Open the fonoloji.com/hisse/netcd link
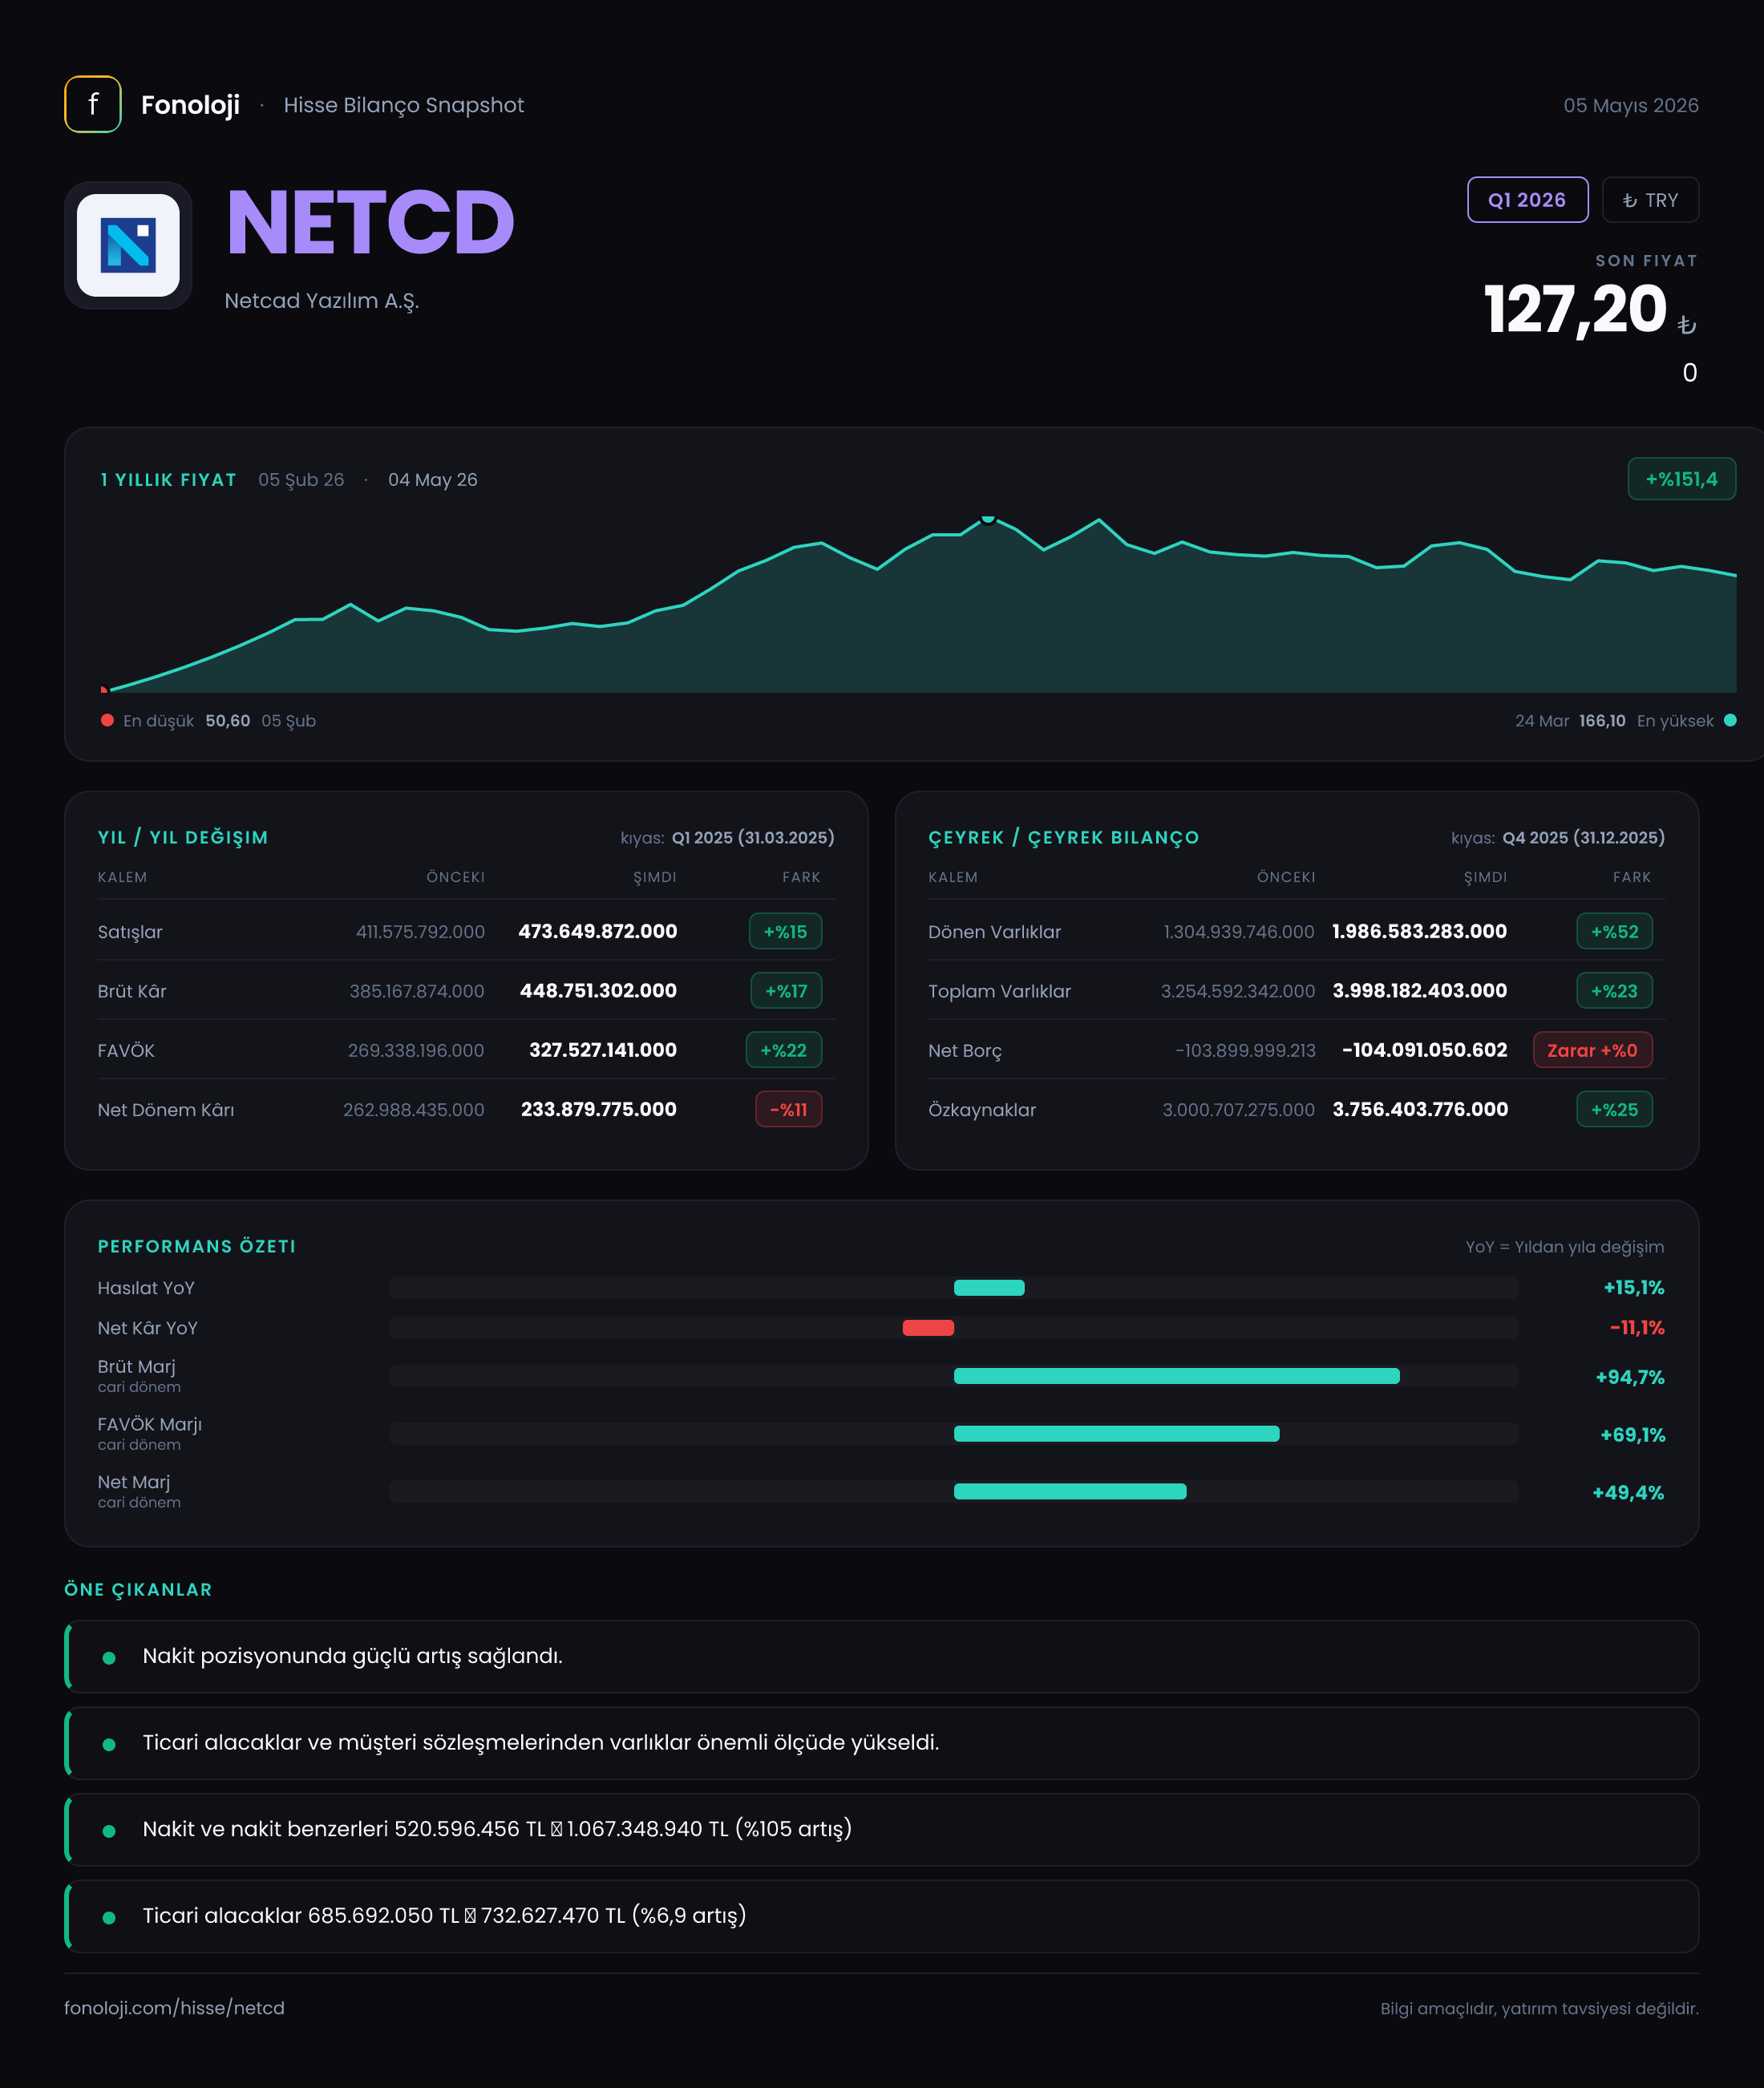 [x=174, y=2008]
